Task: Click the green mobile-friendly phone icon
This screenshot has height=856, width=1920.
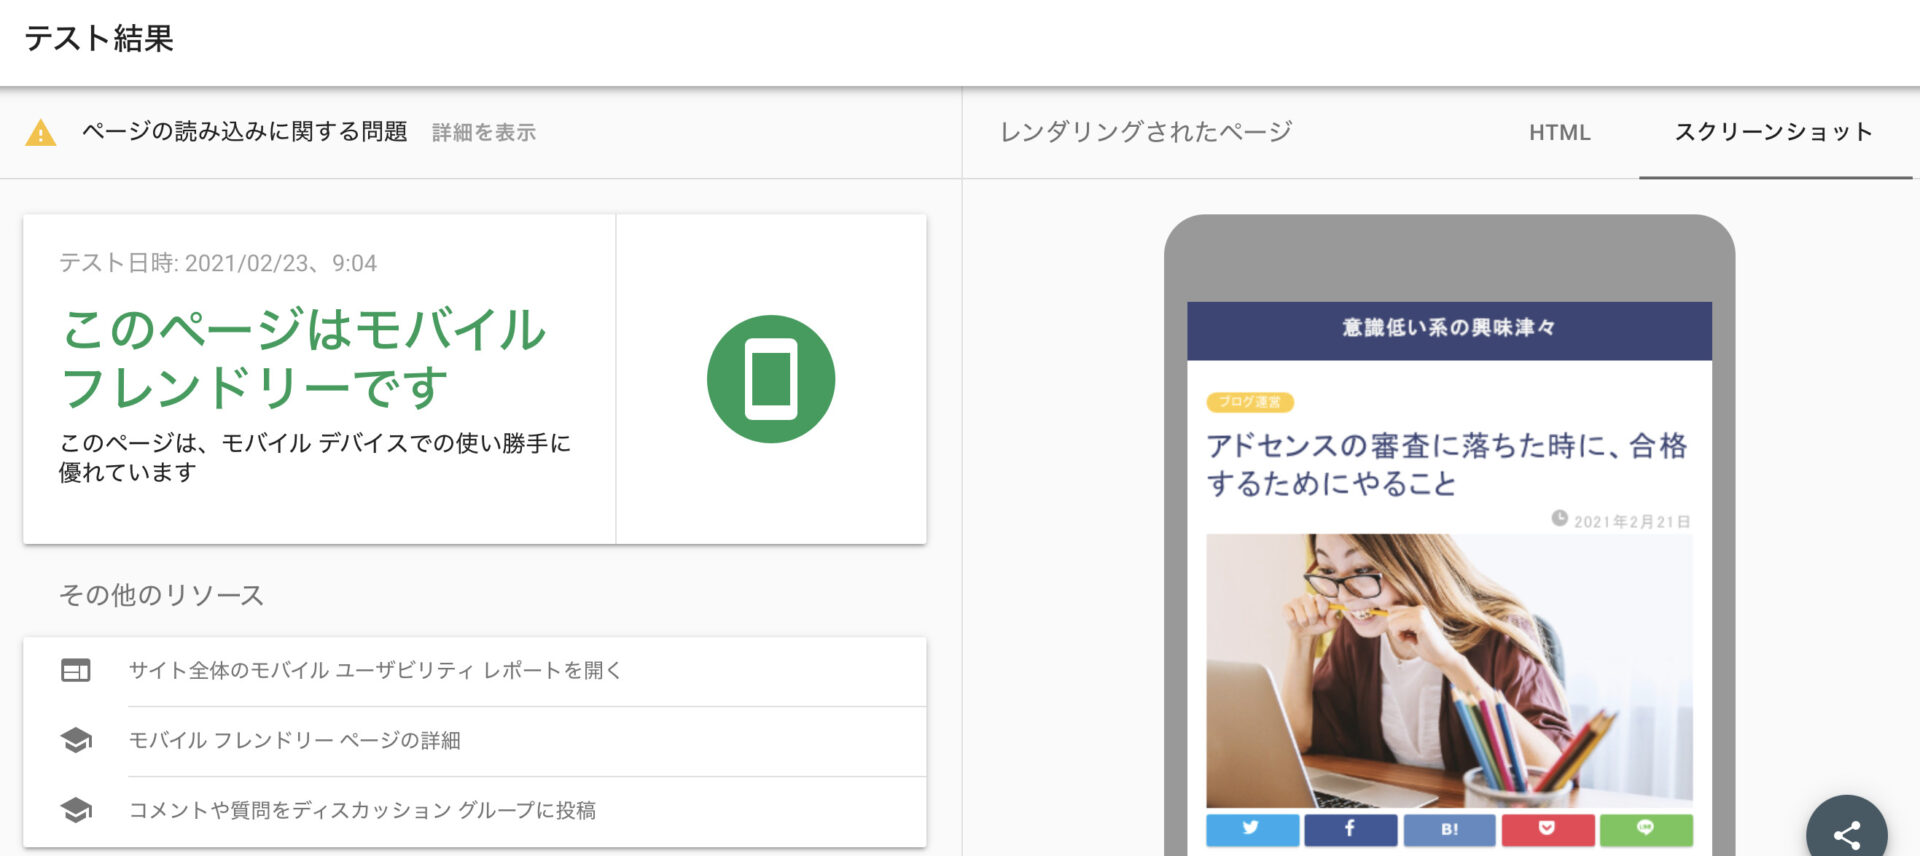Action: [x=770, y=379]
